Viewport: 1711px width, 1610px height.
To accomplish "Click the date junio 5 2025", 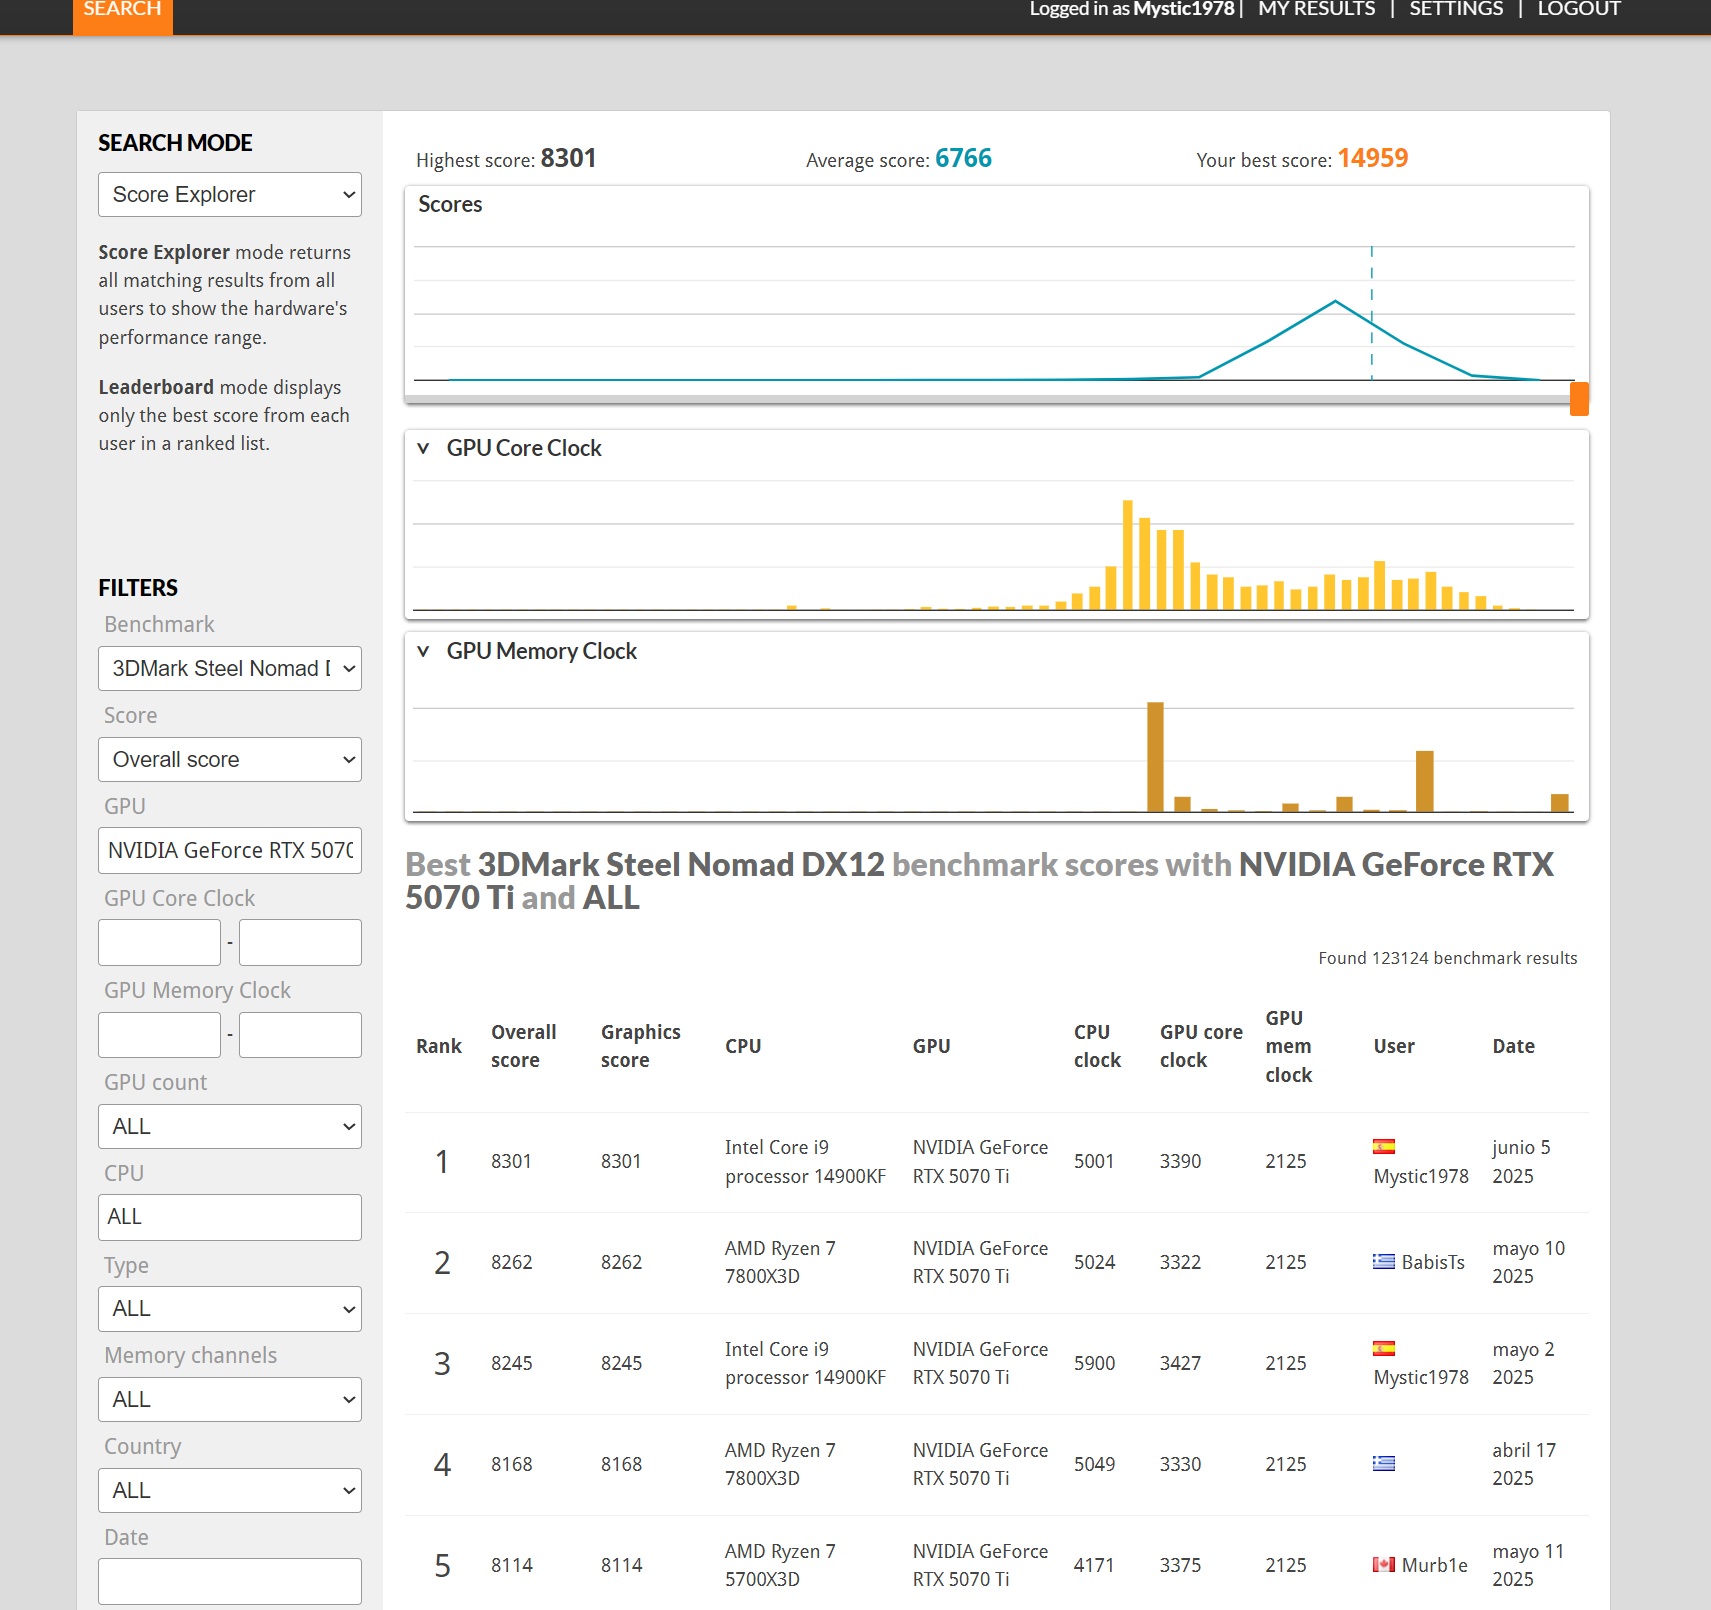I will tap(1521, 1162).
